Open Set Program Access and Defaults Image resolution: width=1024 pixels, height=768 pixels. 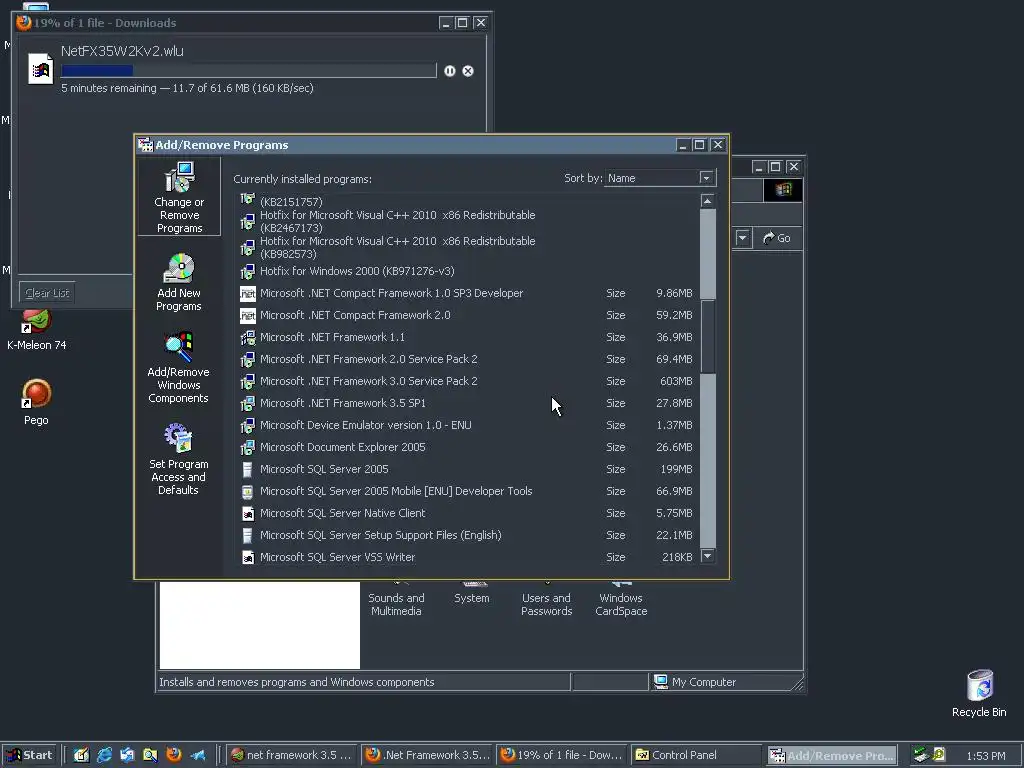pyautogui.click(x=178, y=459)
